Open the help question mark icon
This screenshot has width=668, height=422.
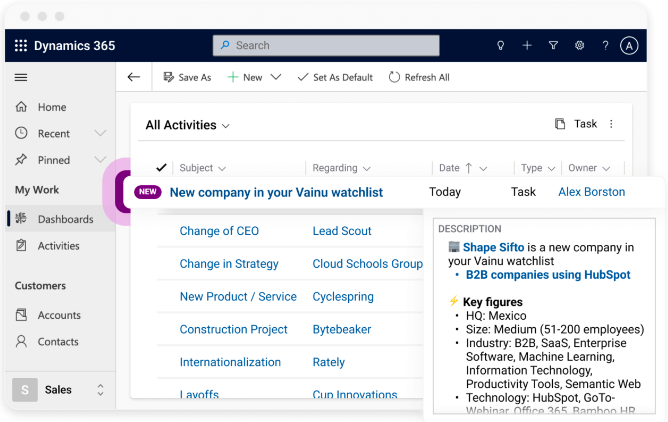point(605,45)
